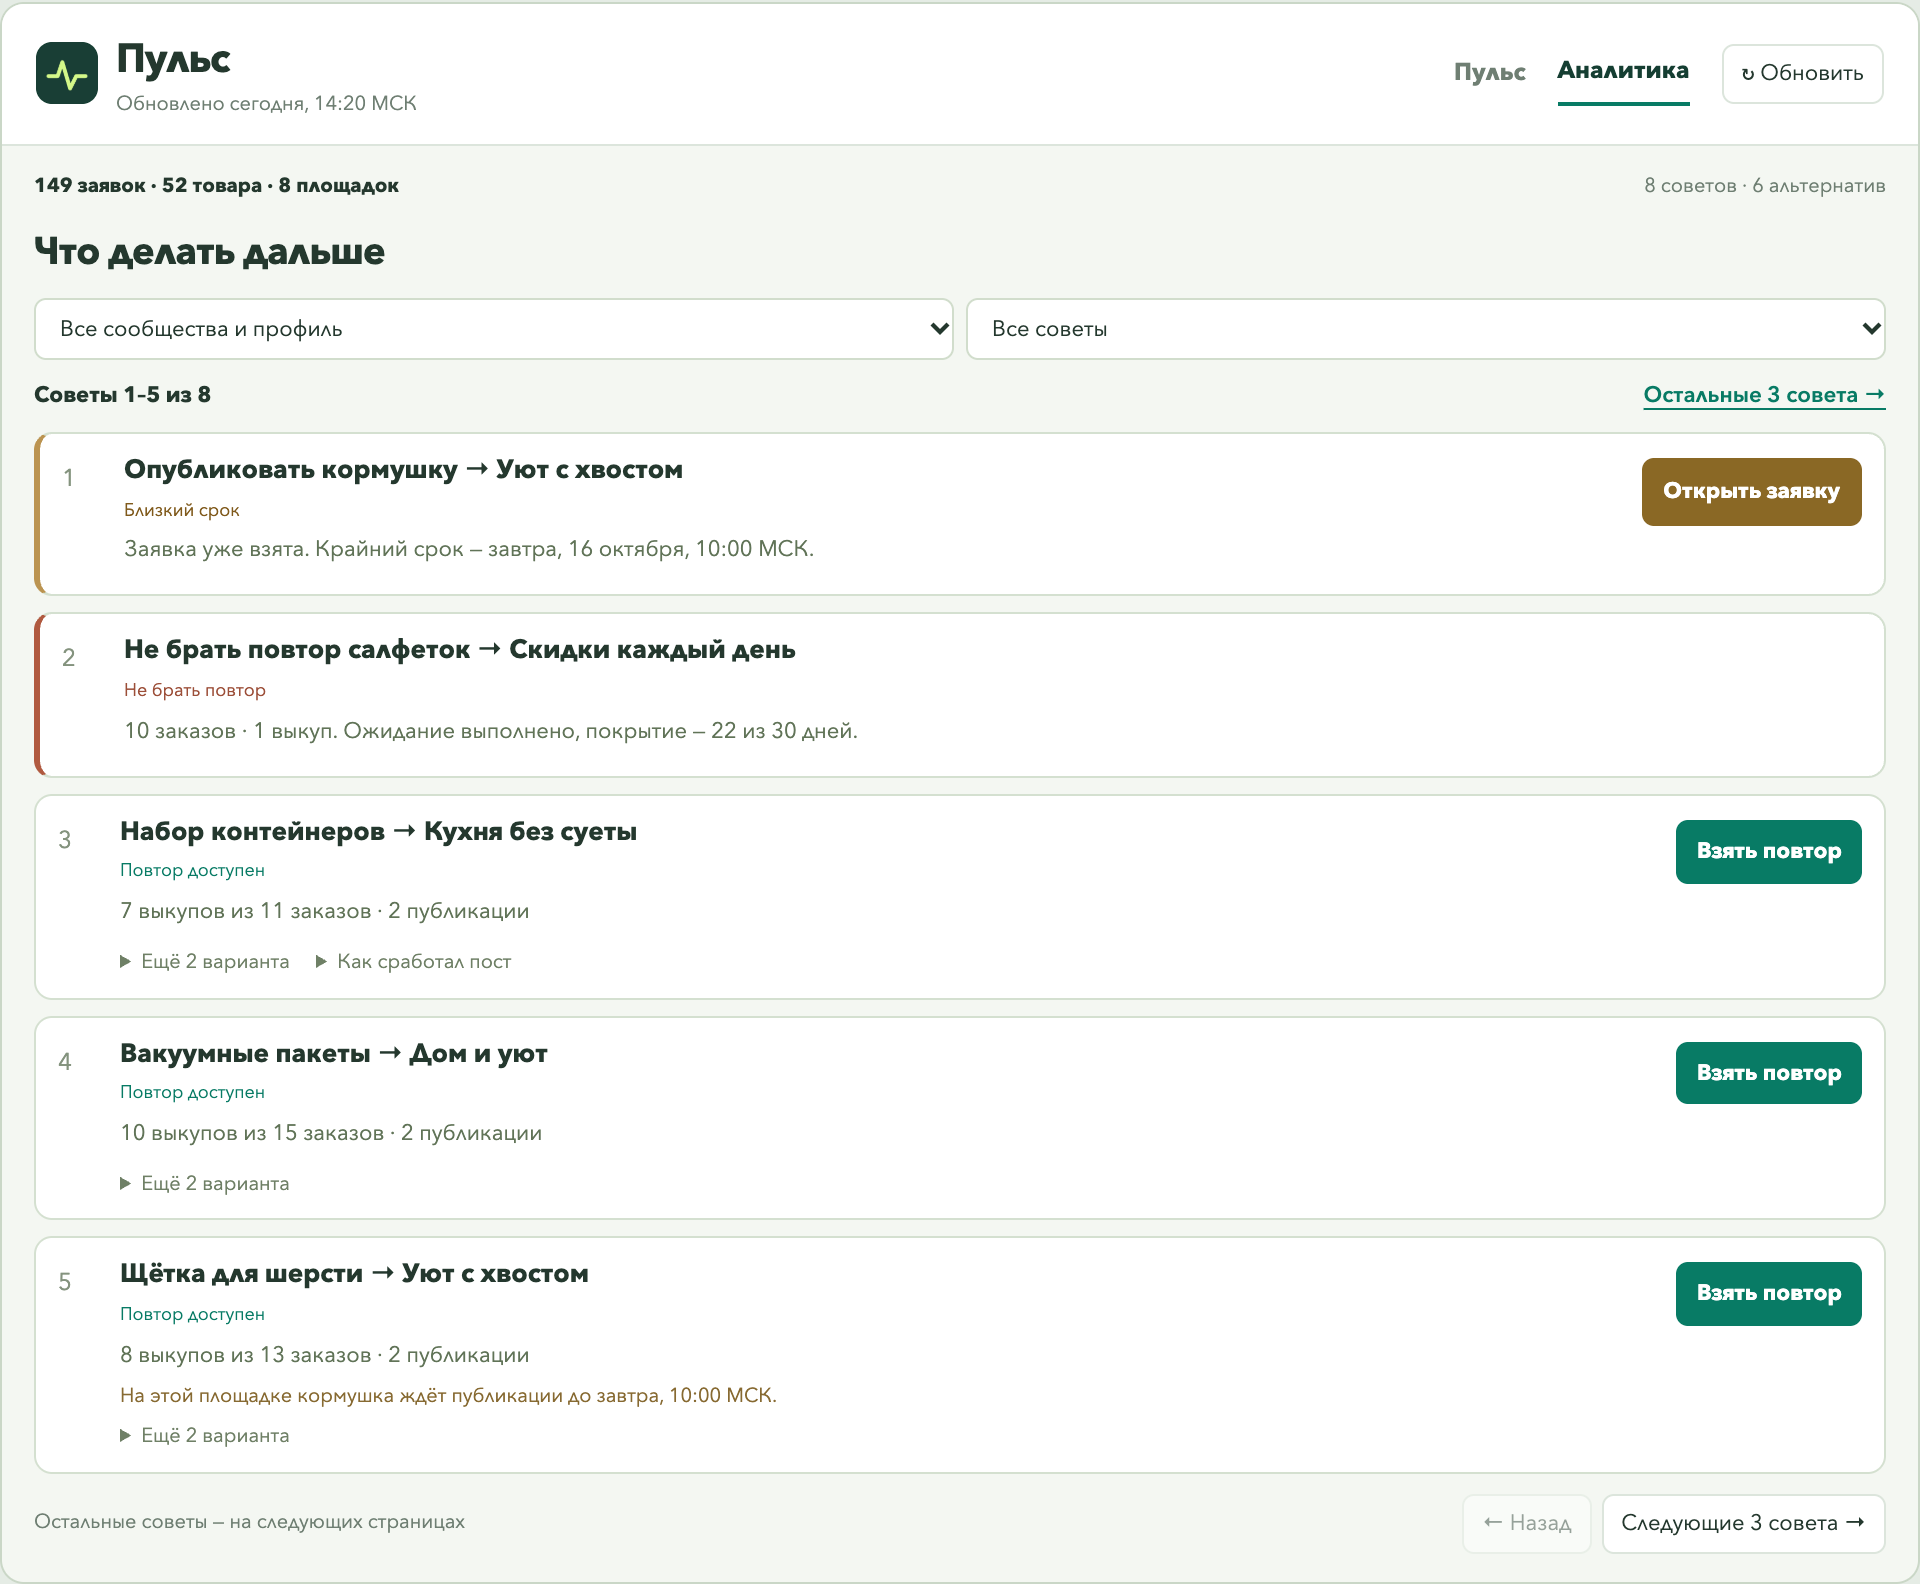Click the Пульс heartbeat logo icon
Image resolution: width=1920 pixels, height=1584 pixels.
click(67, 73)
